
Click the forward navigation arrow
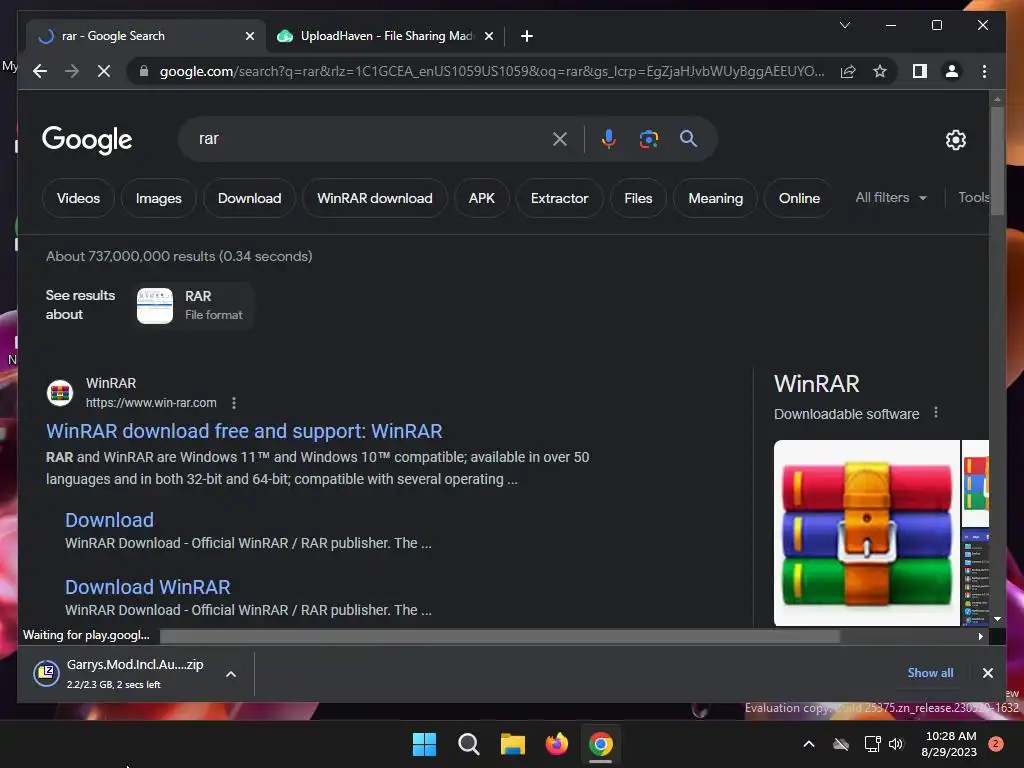72,71
